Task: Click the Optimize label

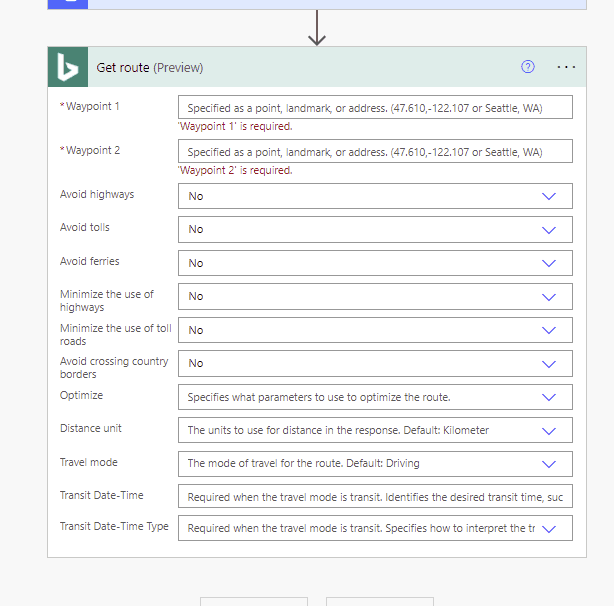Action: coord(81,395)
